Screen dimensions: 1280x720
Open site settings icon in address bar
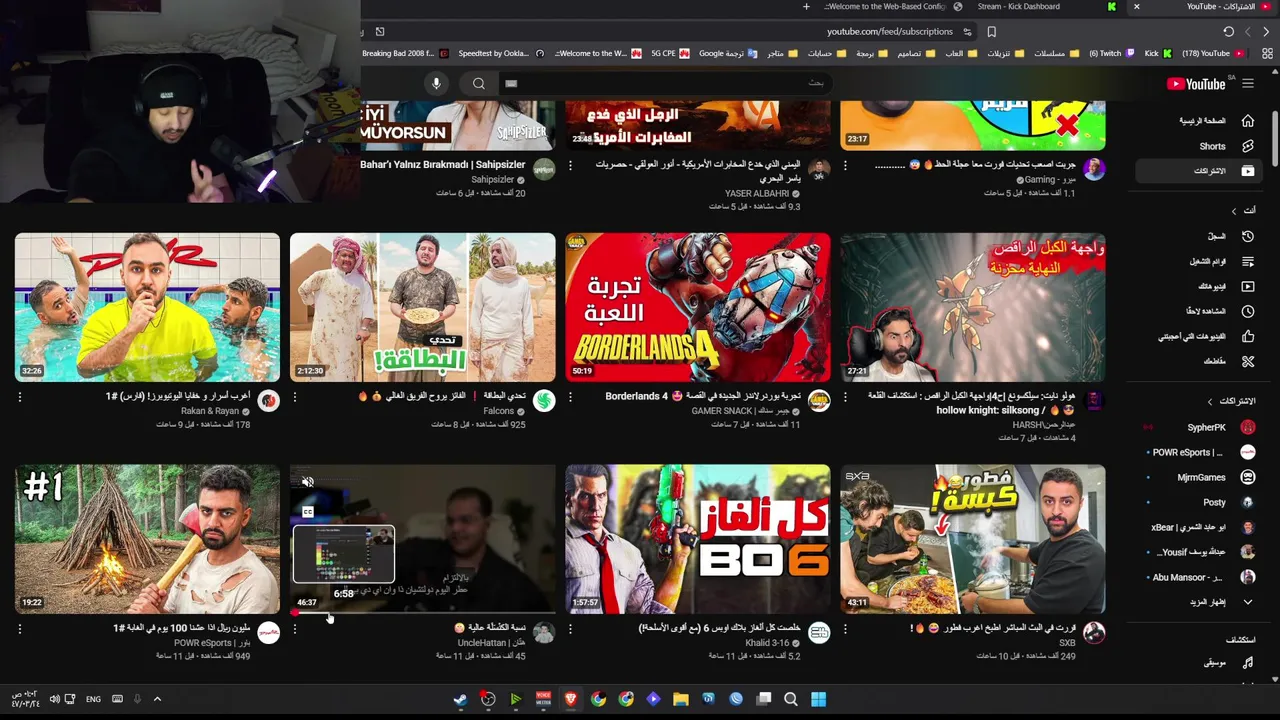tap(967, 32)
